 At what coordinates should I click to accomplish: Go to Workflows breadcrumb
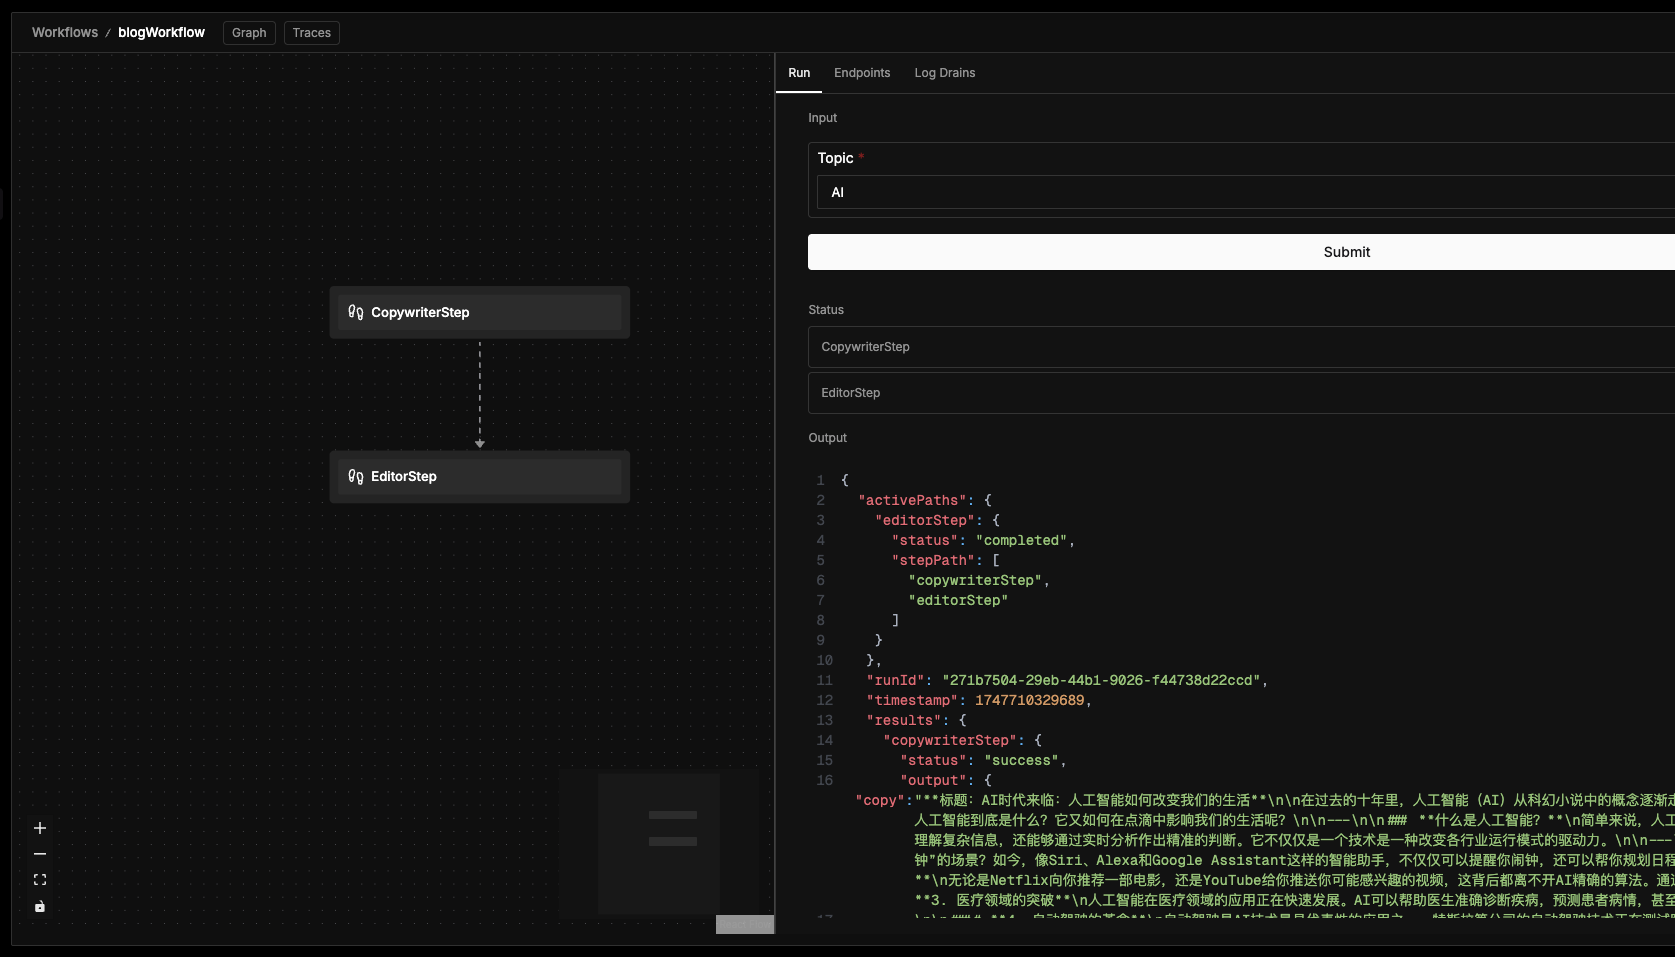click(65, 32)
